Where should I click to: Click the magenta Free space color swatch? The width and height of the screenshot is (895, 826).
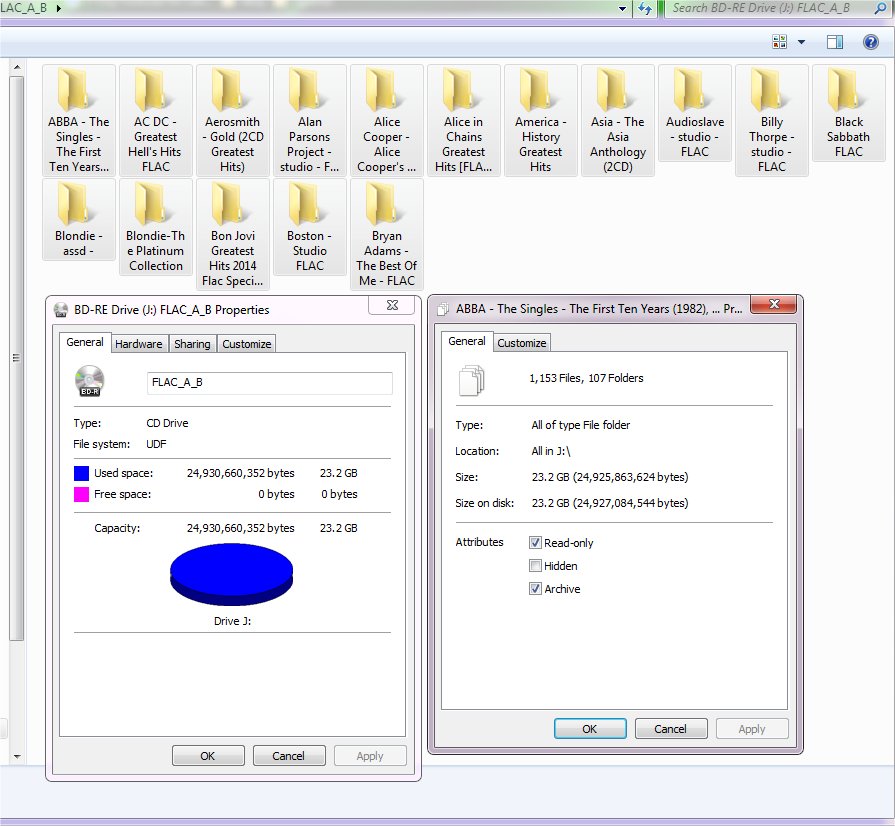[81, 494]
